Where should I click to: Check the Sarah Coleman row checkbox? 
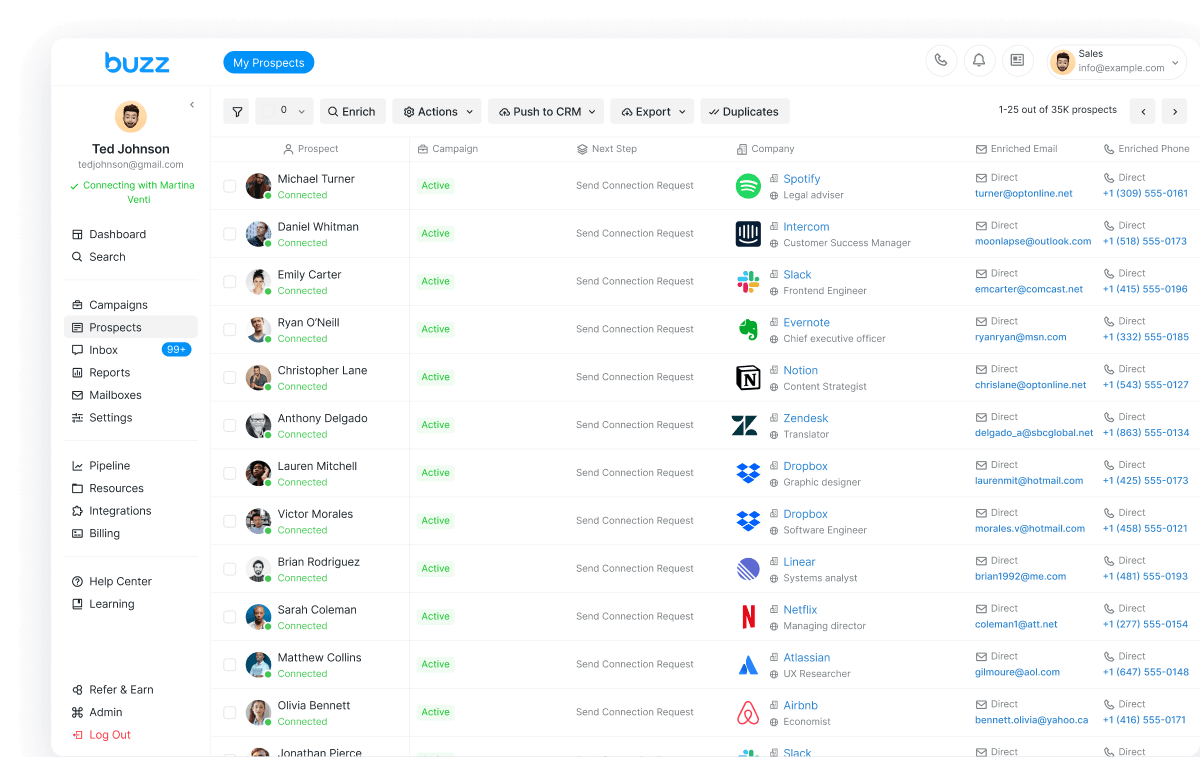tap(230, 617)
